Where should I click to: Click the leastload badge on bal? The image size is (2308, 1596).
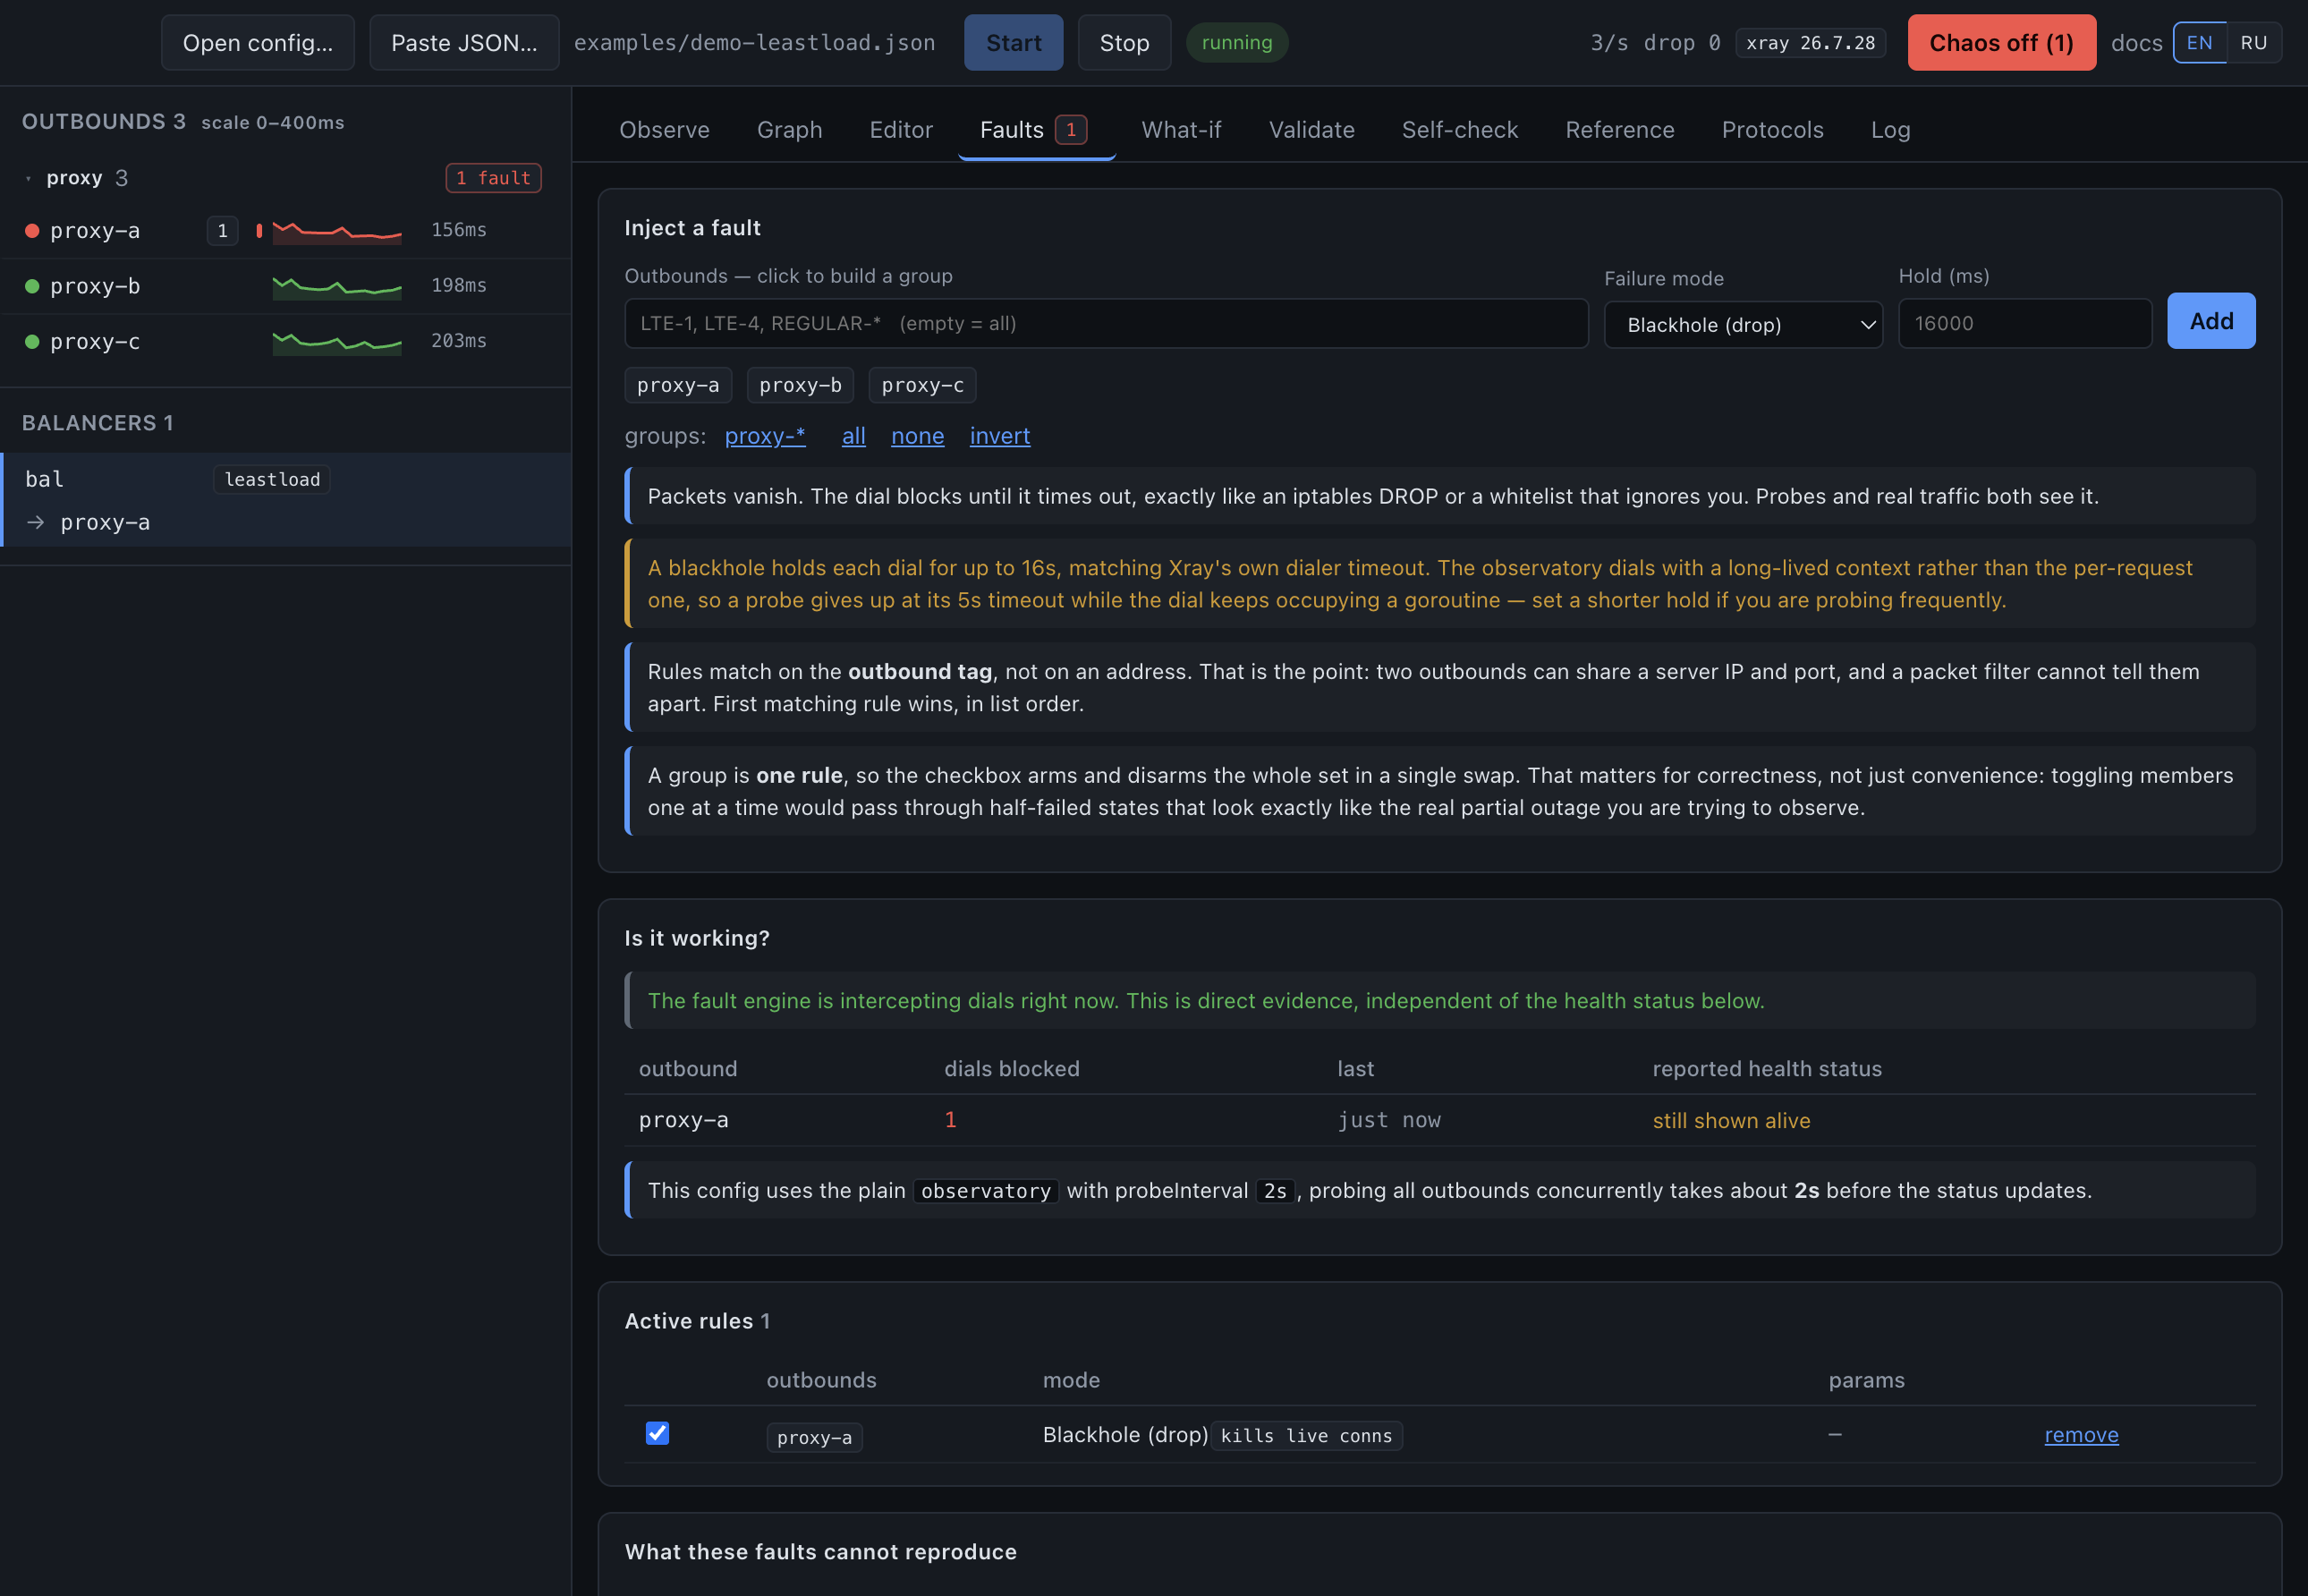(272, 480)
